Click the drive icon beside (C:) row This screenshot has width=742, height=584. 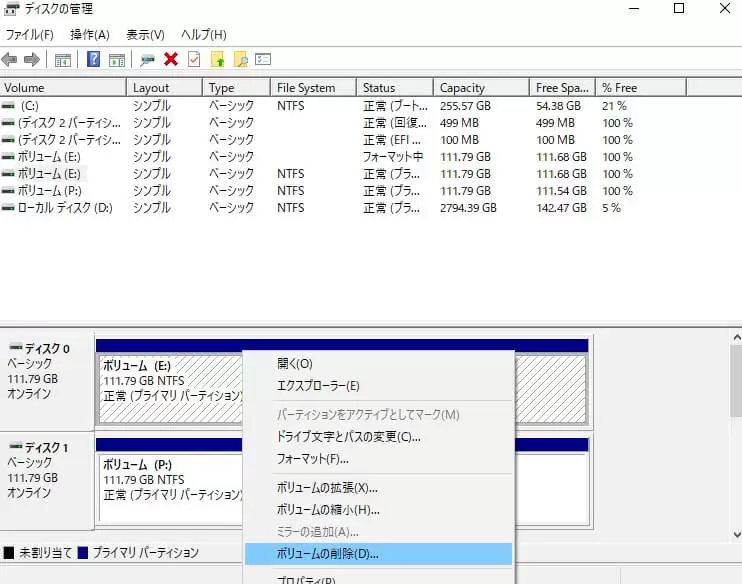(x=8, y=106)
